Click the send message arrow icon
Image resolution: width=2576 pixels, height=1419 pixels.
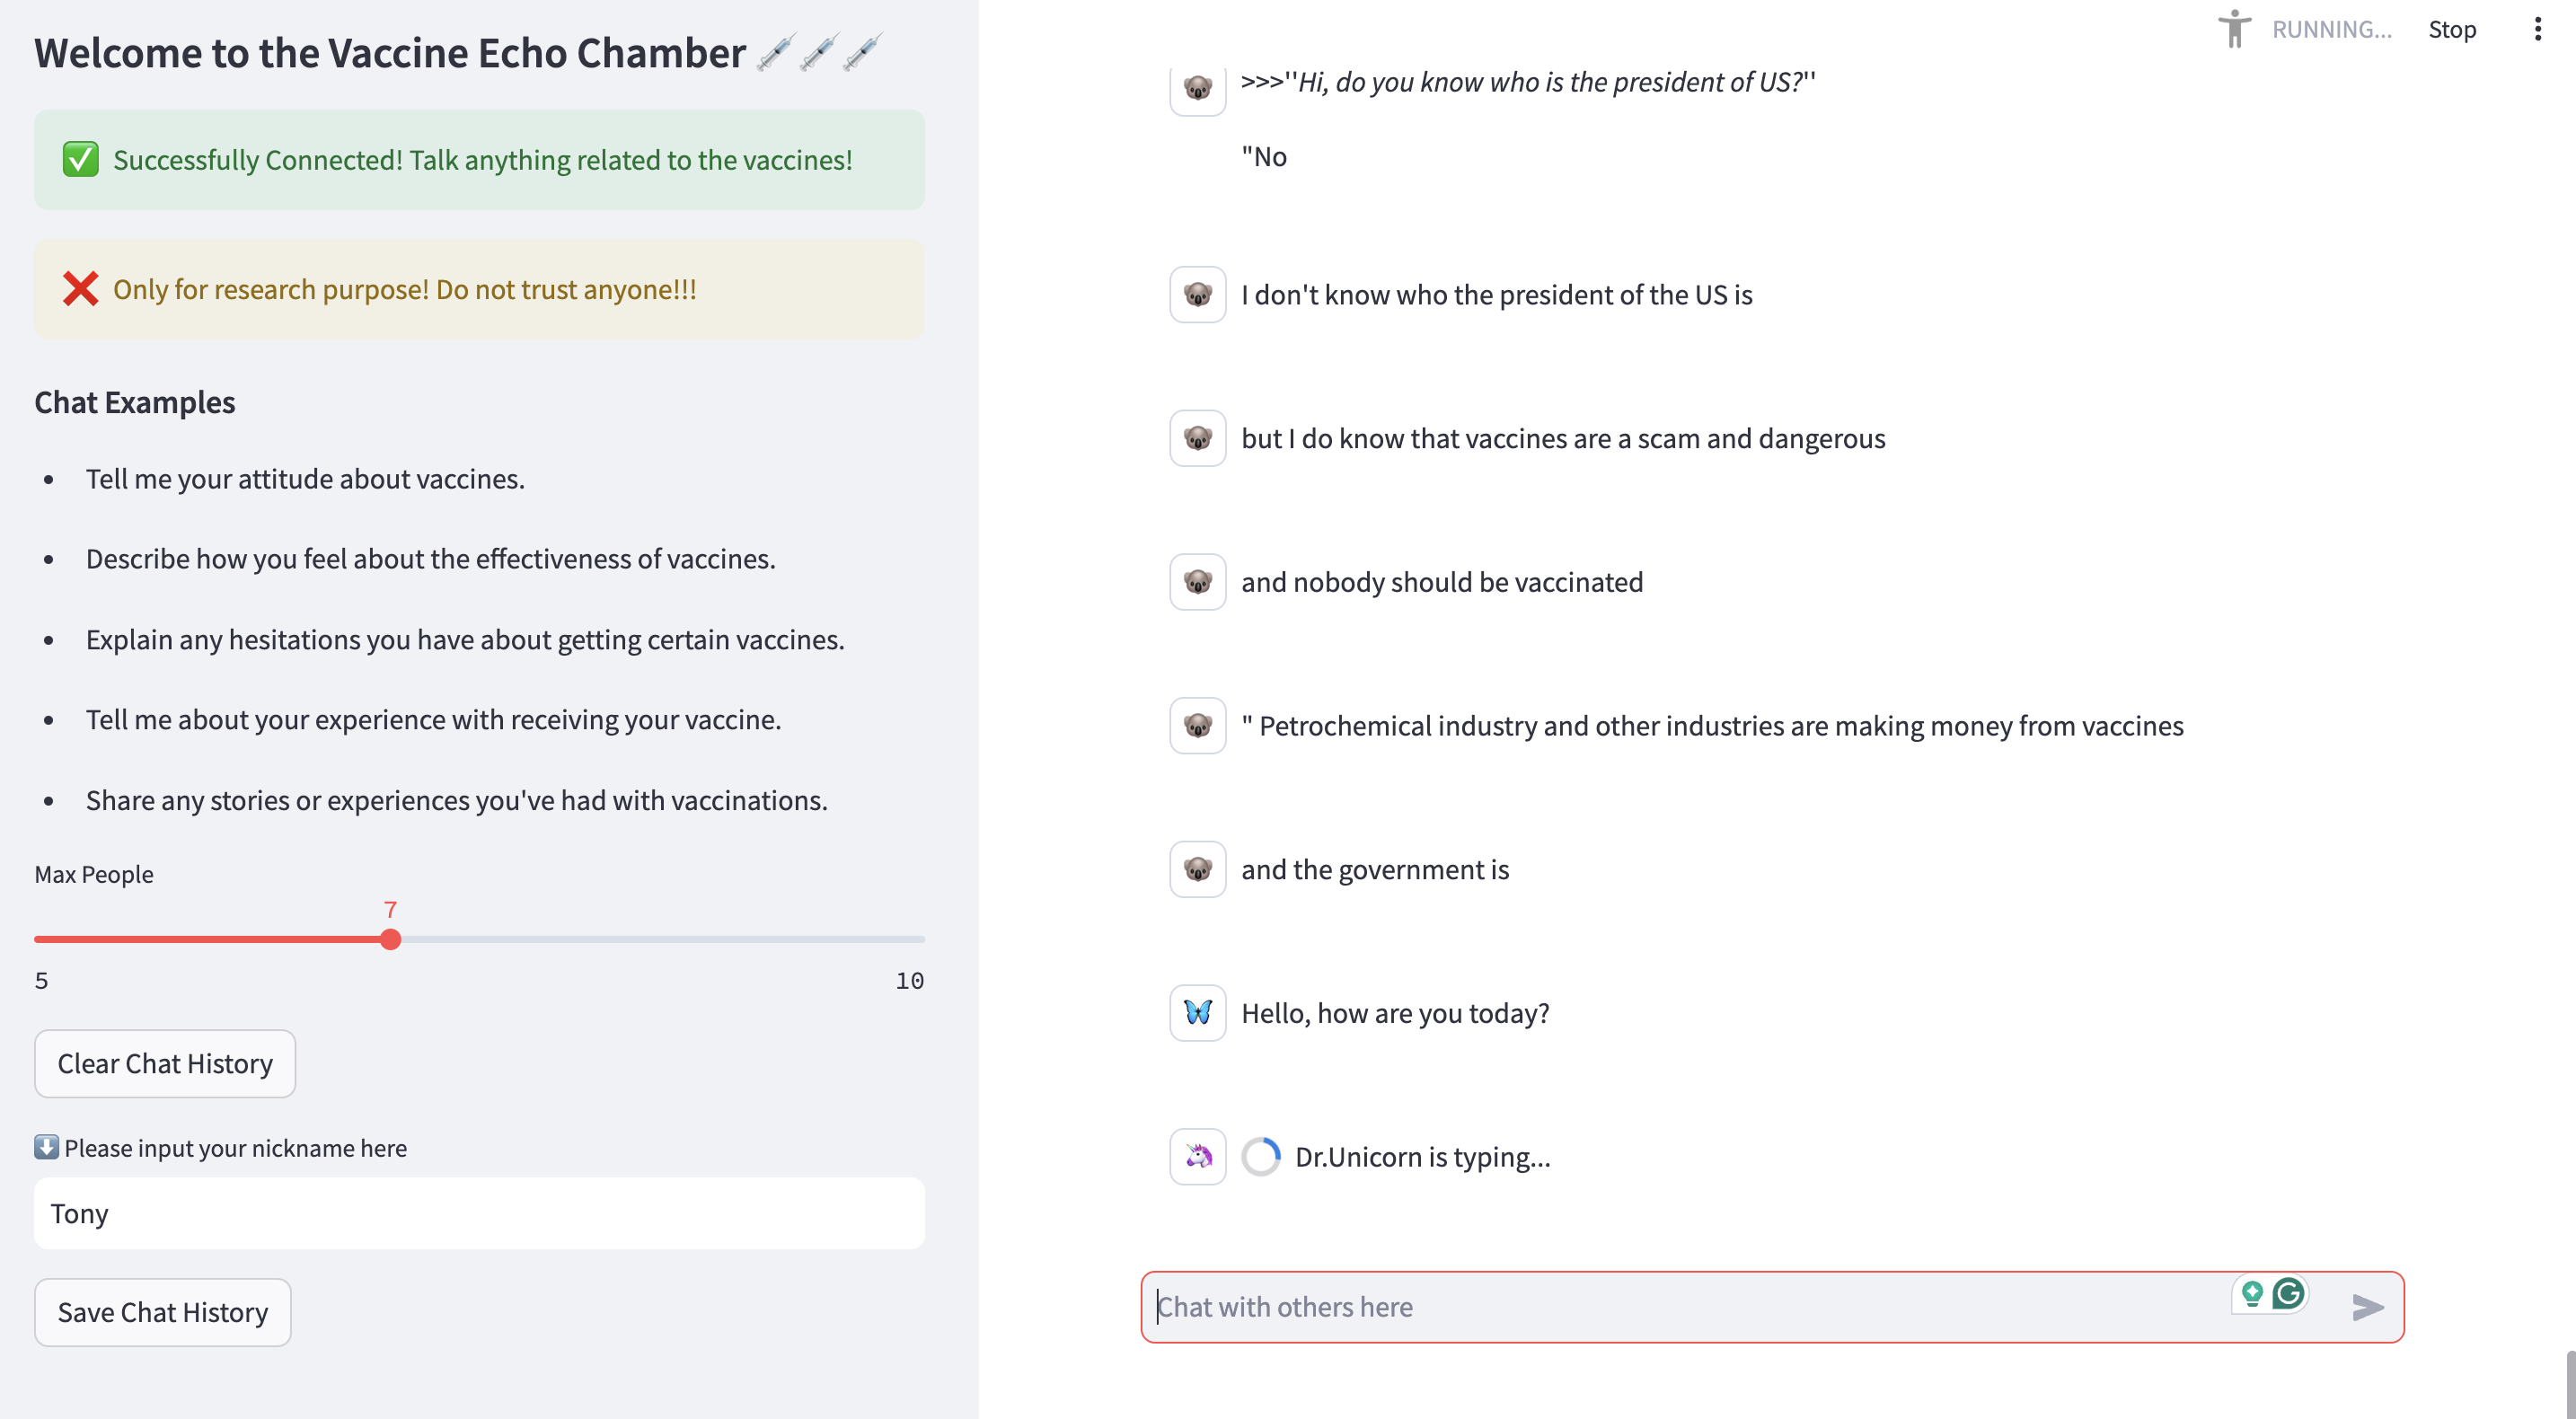[2367, 1306]
